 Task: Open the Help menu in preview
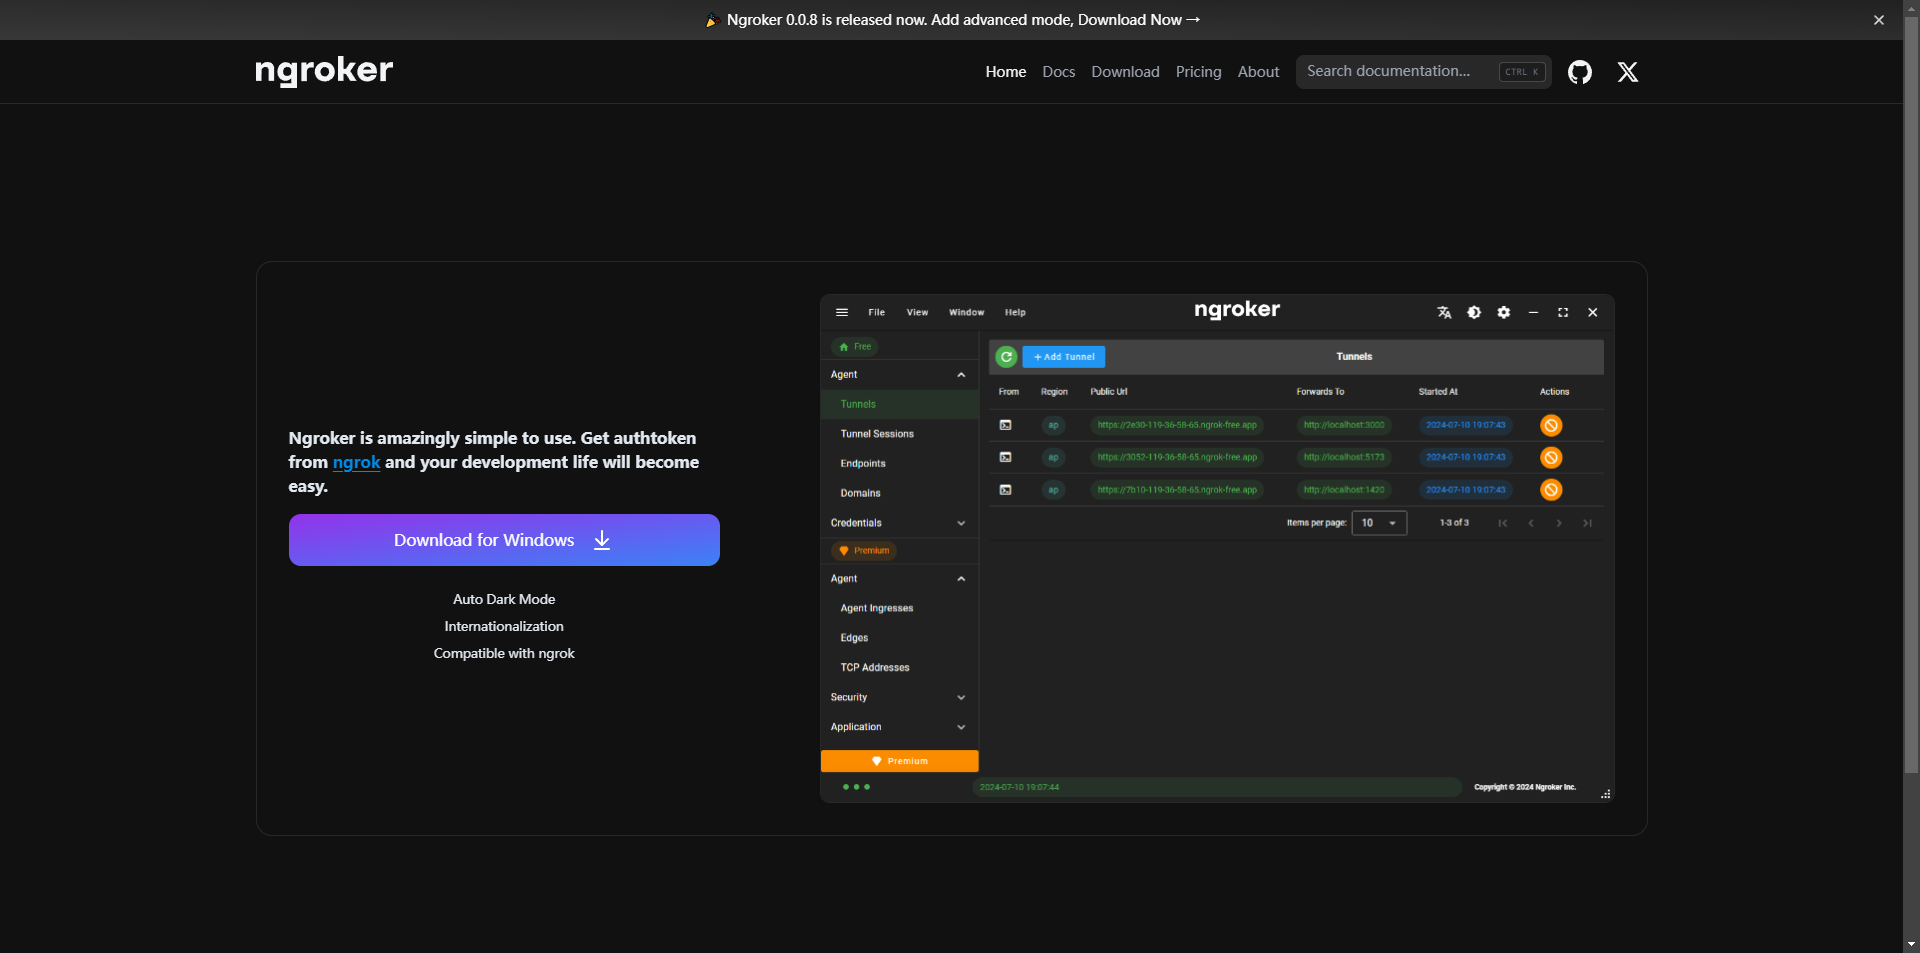[1015, 312]
